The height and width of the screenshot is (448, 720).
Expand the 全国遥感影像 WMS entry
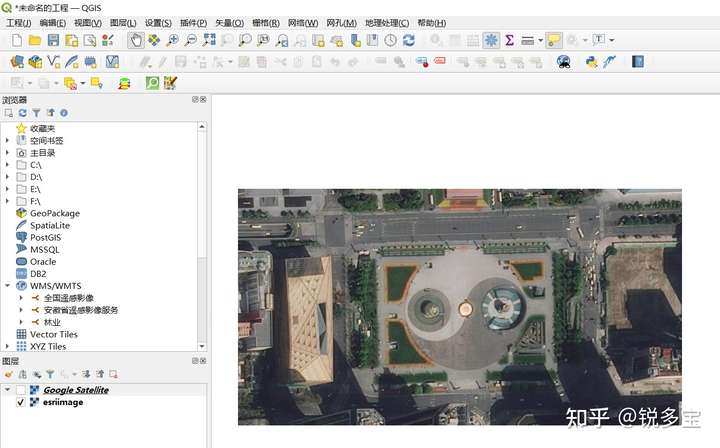21,298
